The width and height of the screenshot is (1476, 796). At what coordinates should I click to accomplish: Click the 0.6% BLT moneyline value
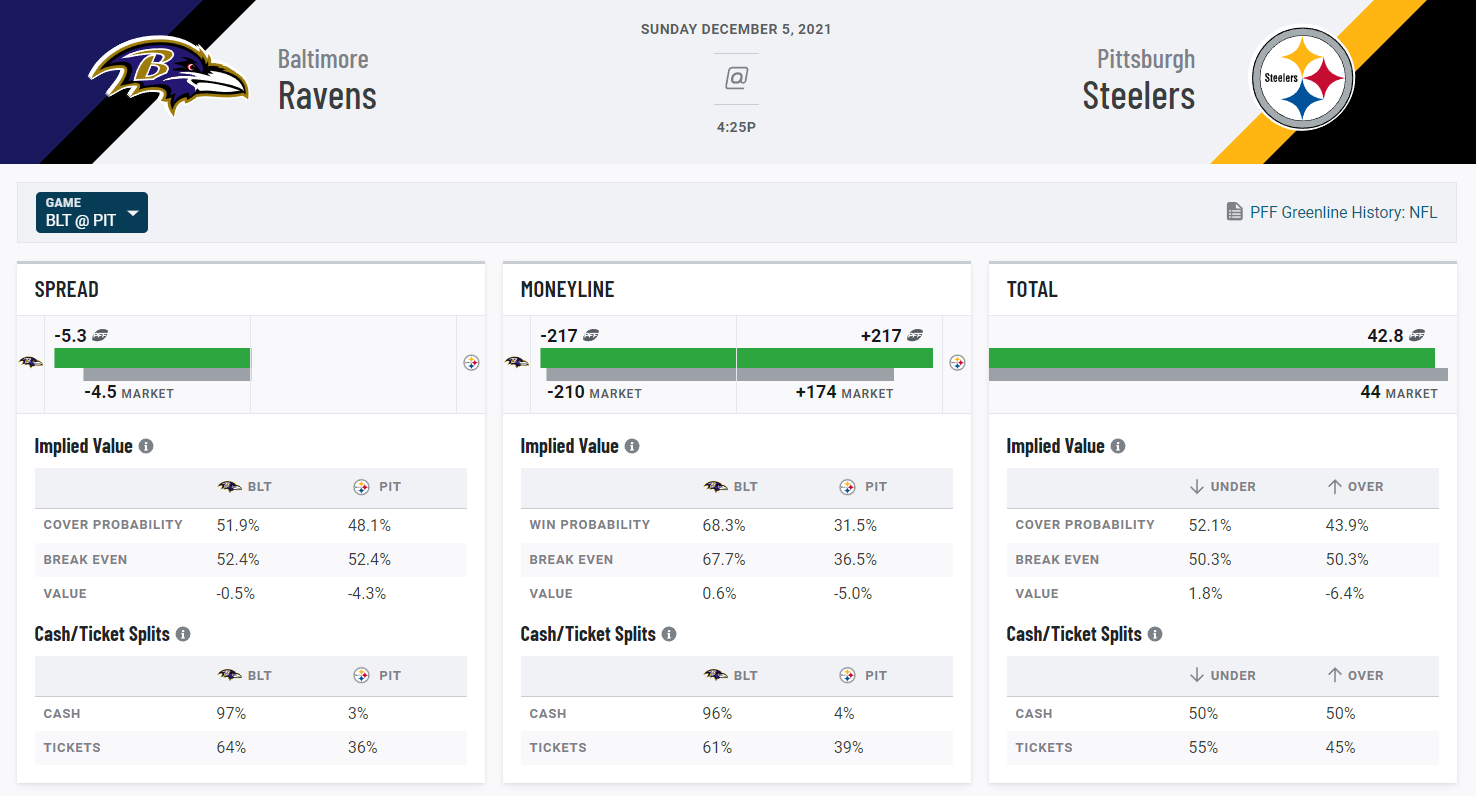coord(720,593)
